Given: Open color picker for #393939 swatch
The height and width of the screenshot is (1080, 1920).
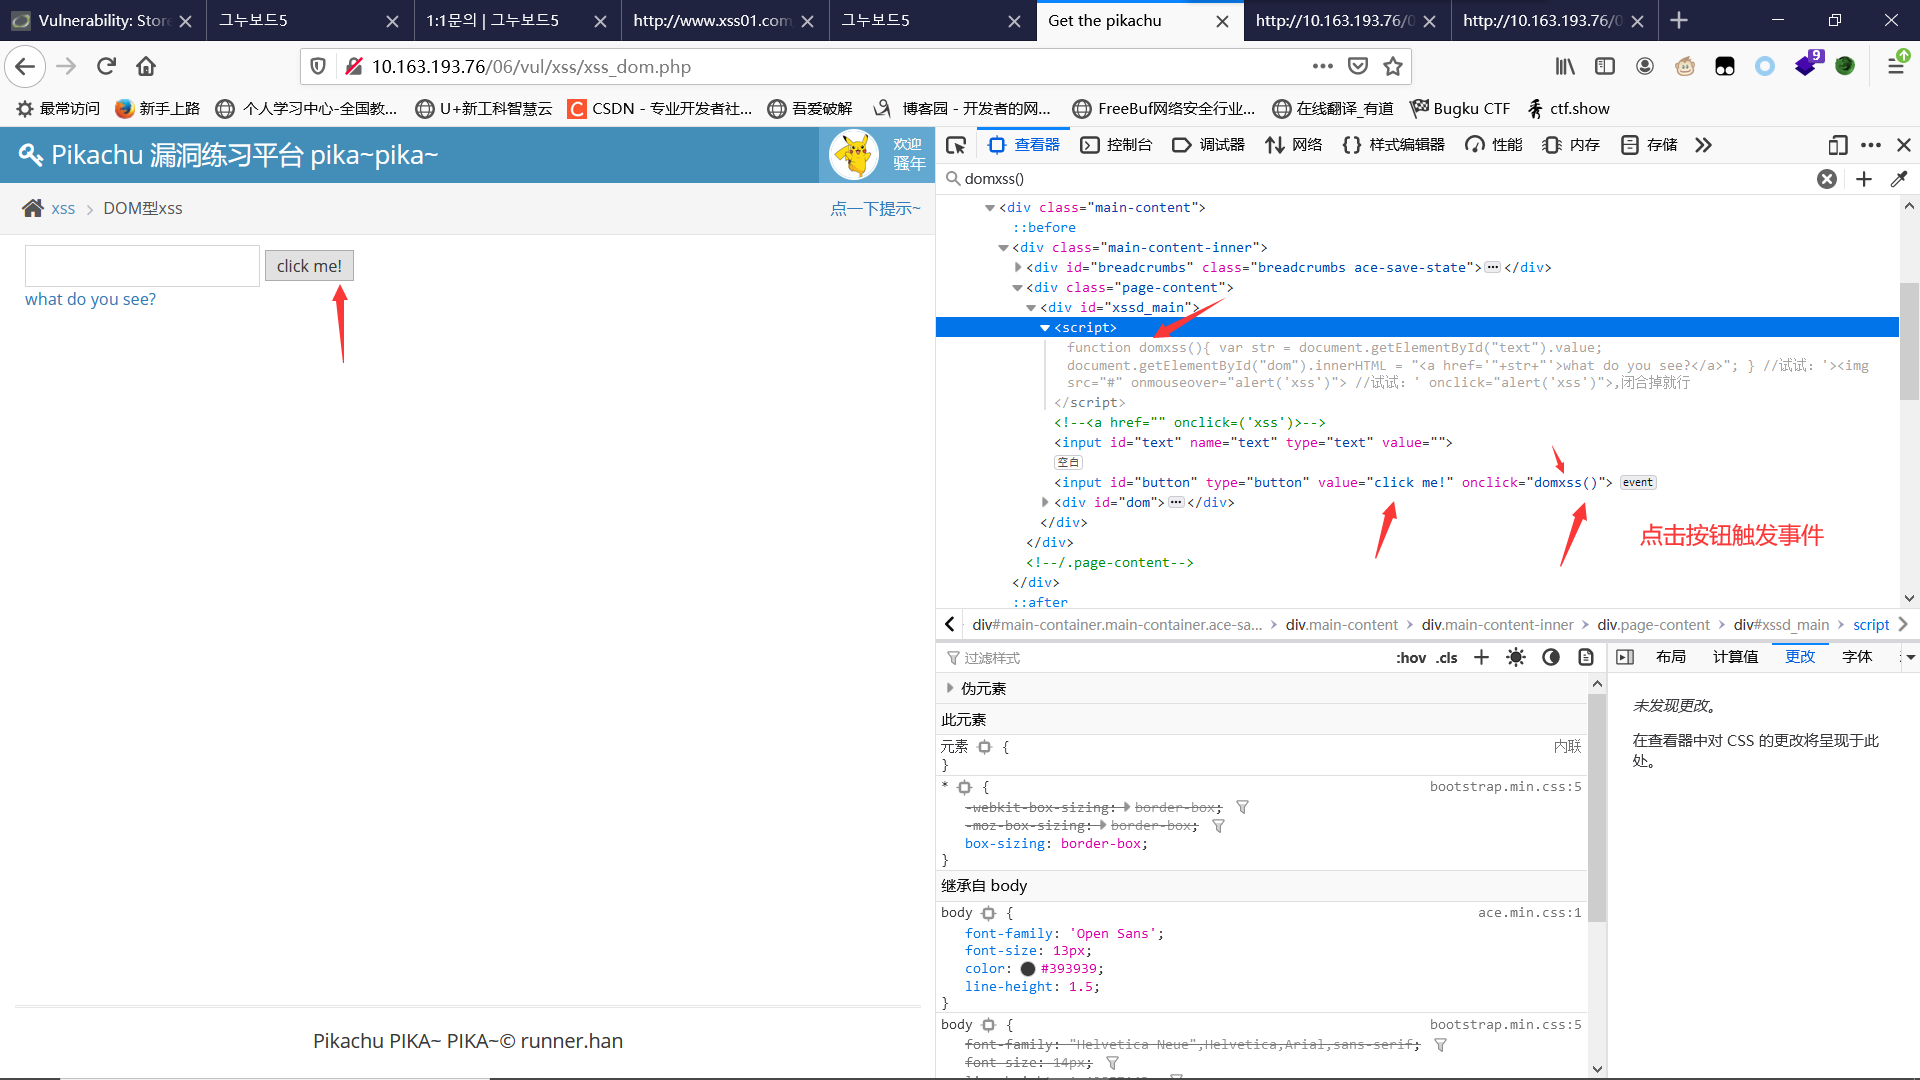Looking at the screenshot, I should click(1027, 969).
